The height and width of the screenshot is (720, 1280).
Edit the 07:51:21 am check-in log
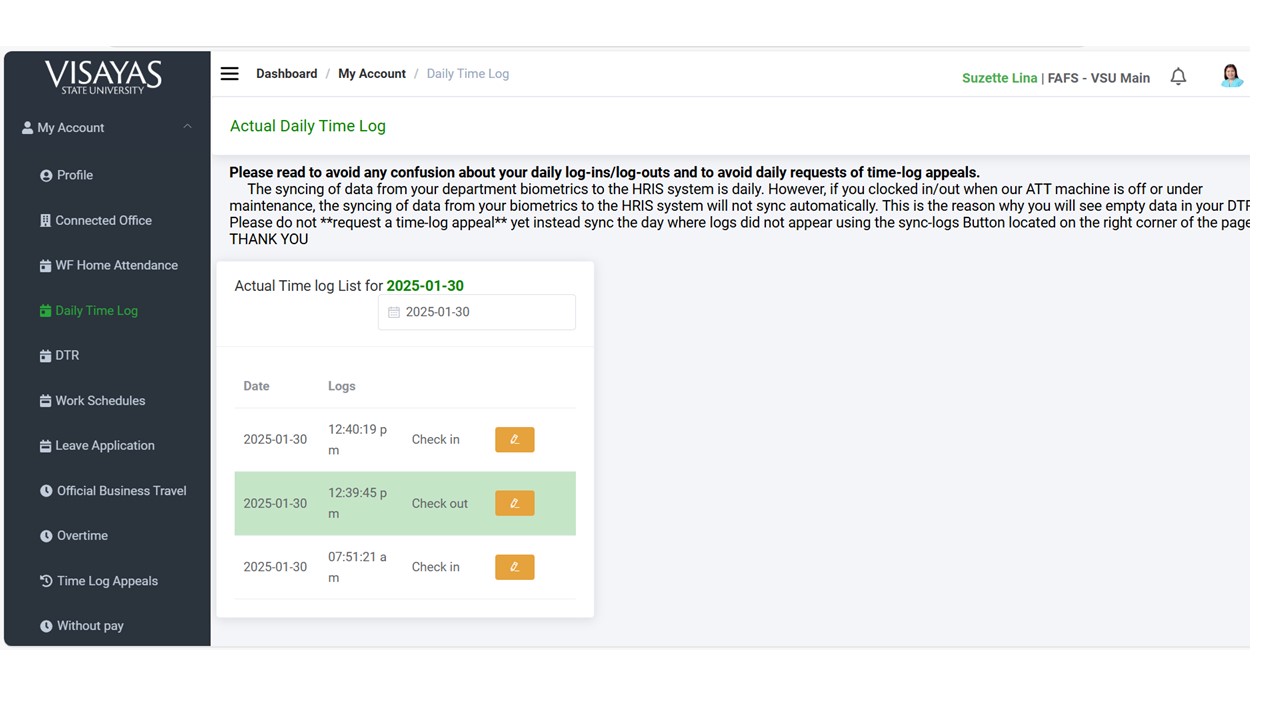tap(514, 567)
